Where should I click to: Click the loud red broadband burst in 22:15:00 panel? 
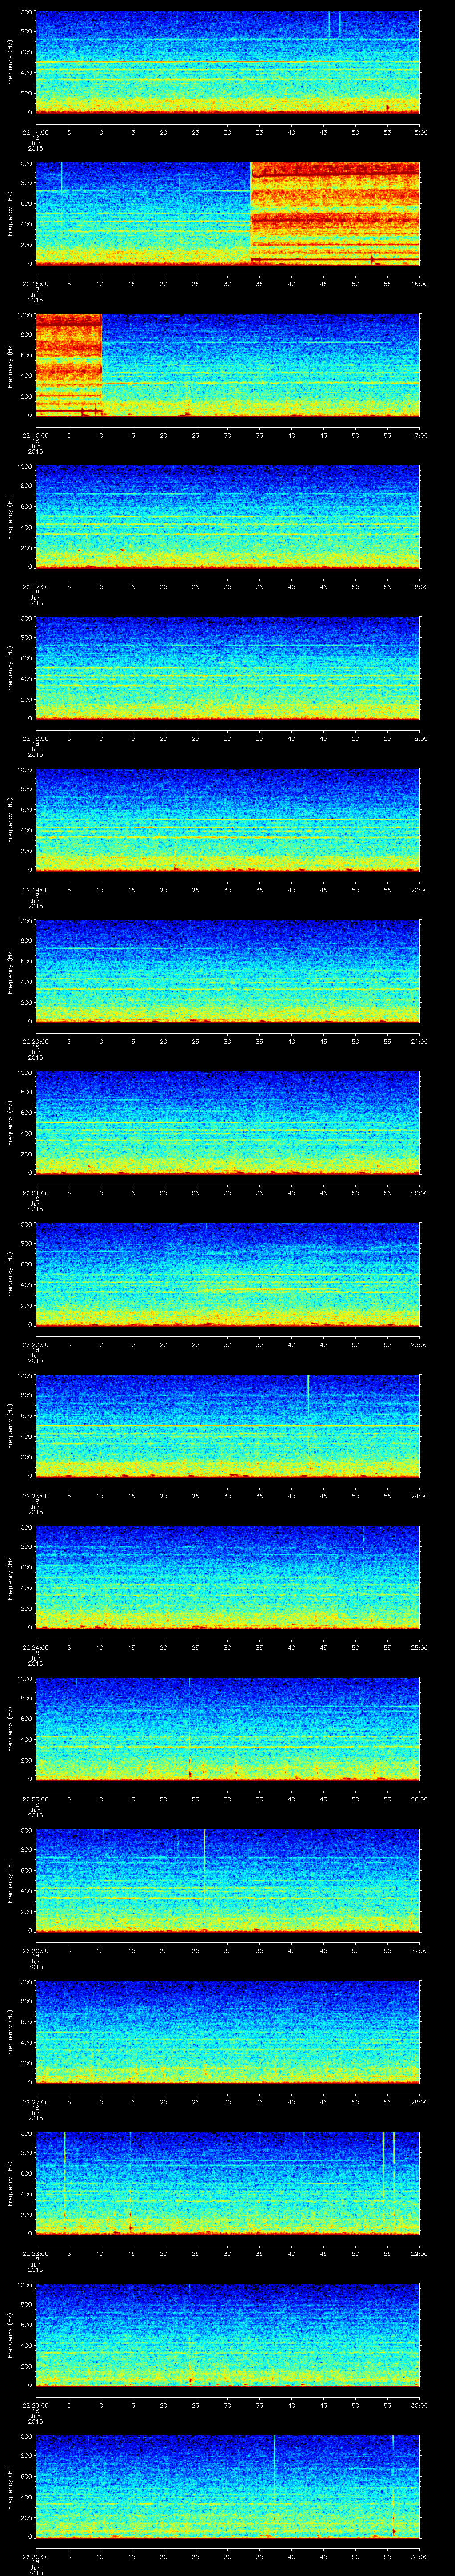[x=335, y=214]
